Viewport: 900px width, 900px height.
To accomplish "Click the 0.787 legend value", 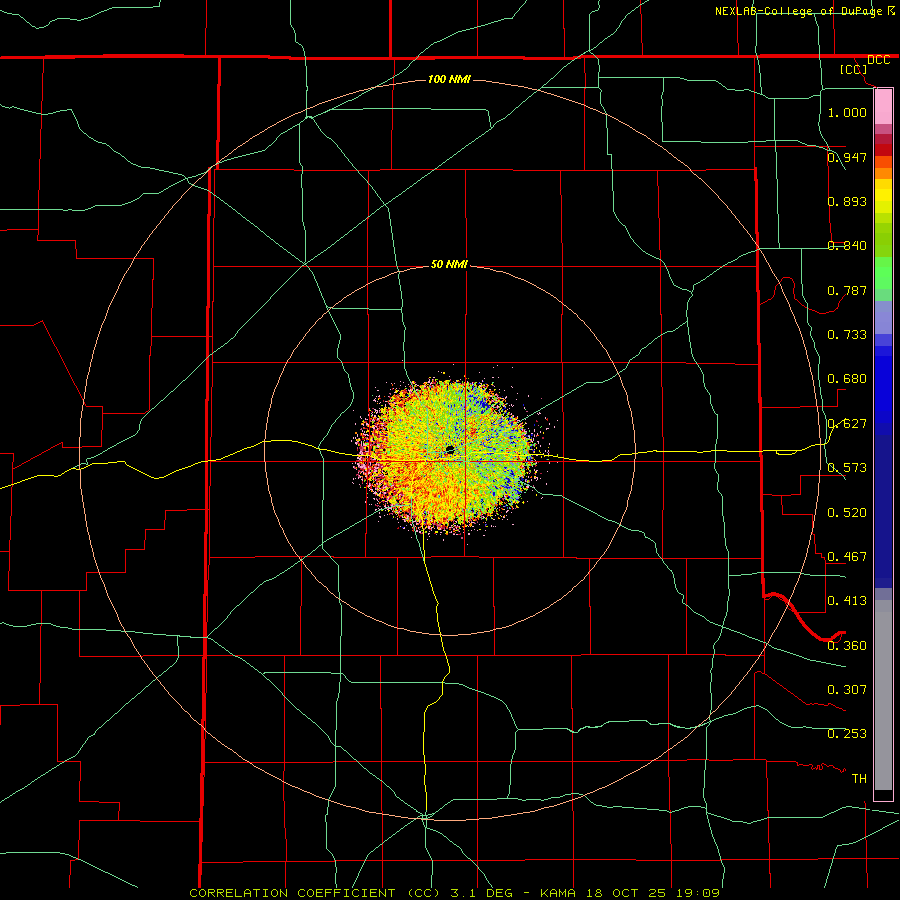I will 847,290.
